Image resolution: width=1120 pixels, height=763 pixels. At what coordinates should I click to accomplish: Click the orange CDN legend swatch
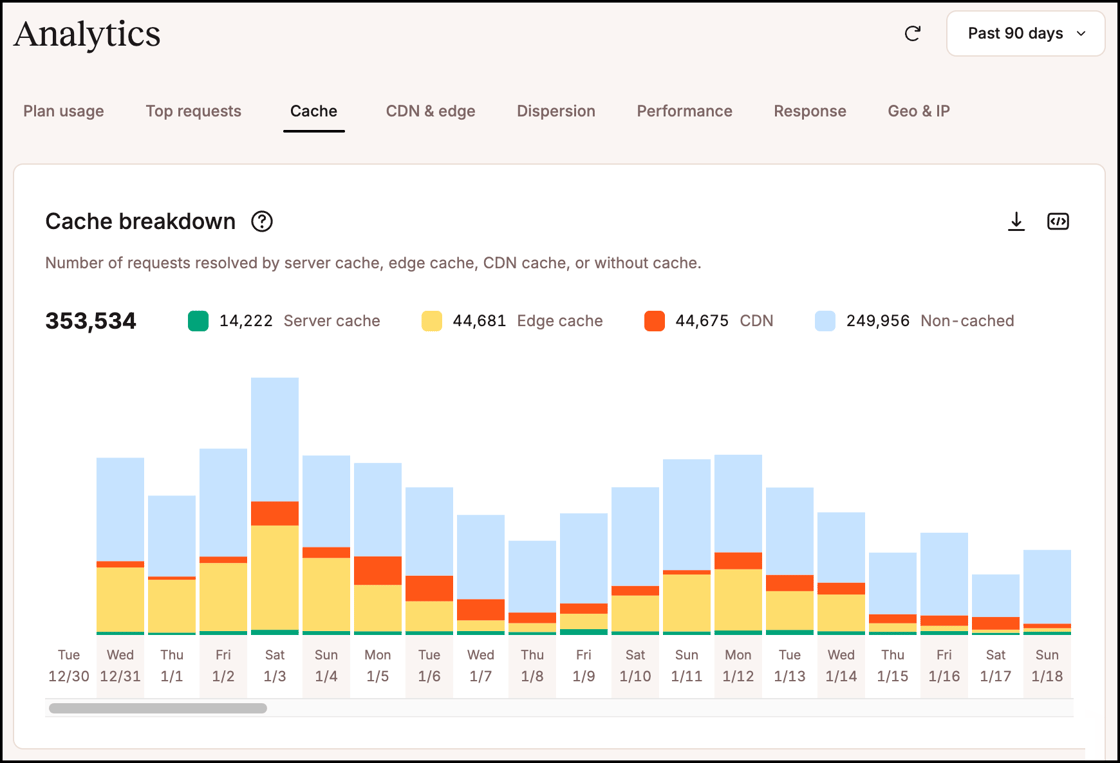tap(654, 321)
